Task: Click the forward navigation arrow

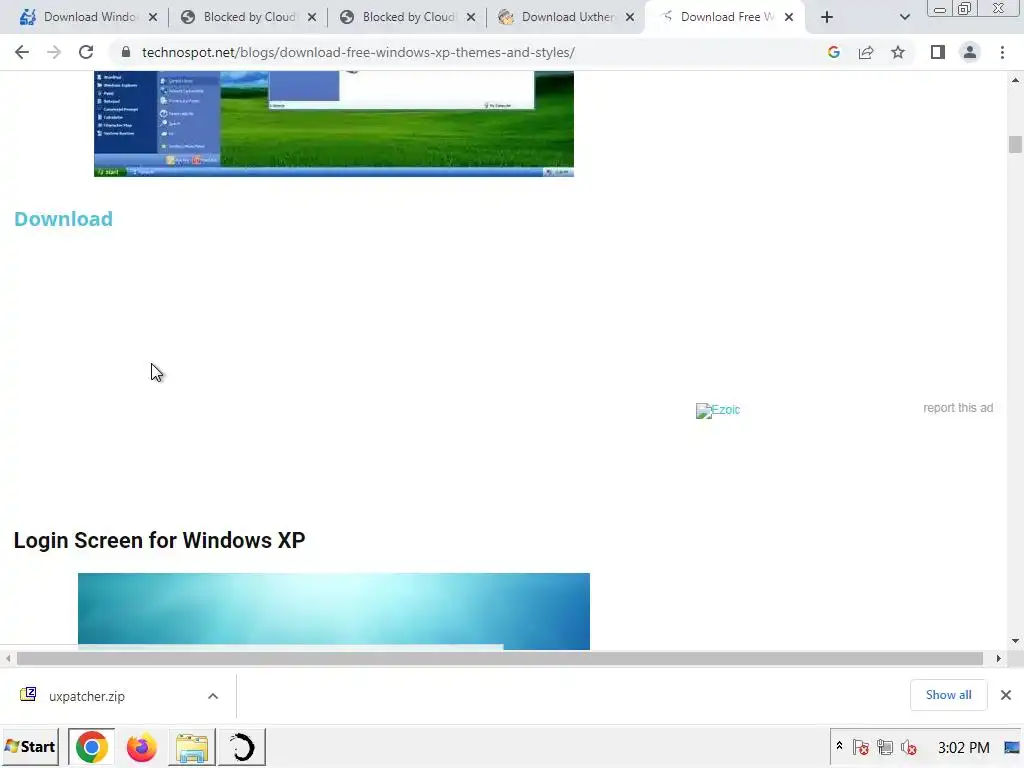Action: (x=54, y=52)
